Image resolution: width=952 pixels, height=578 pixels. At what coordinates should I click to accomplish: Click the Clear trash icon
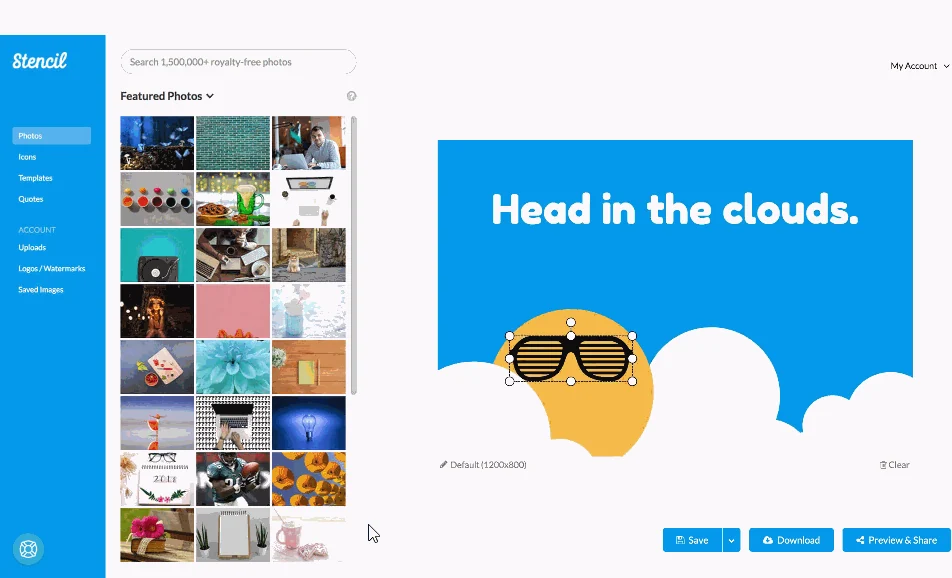coord(883,465)
